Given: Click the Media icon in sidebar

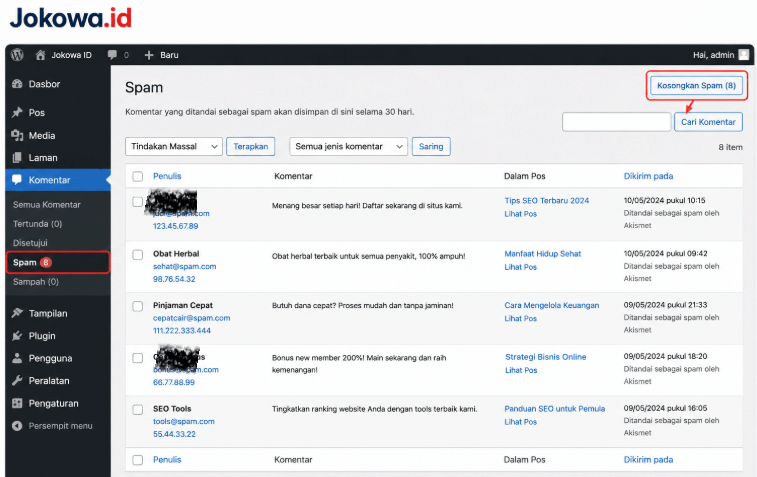Looking at the screenshot, I should [17, 136].
